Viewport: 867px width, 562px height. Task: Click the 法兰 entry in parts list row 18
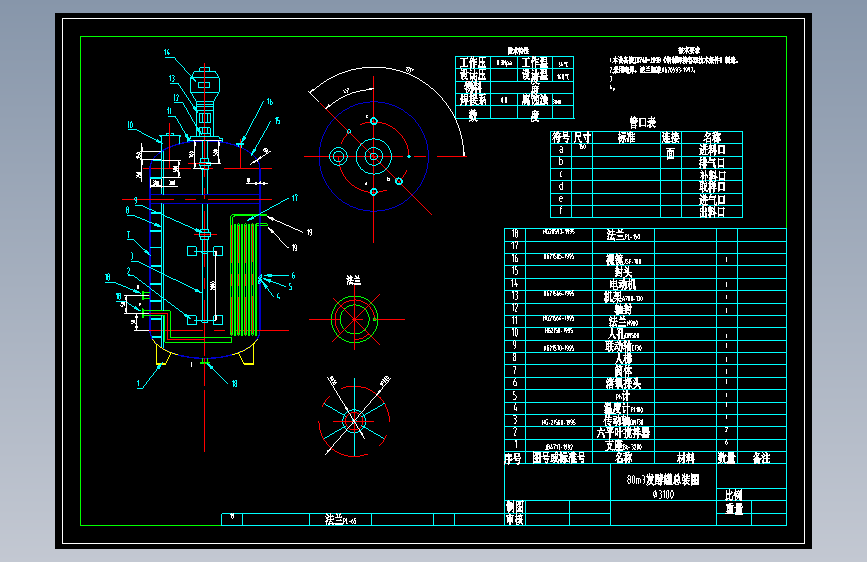tap(623, 235)
